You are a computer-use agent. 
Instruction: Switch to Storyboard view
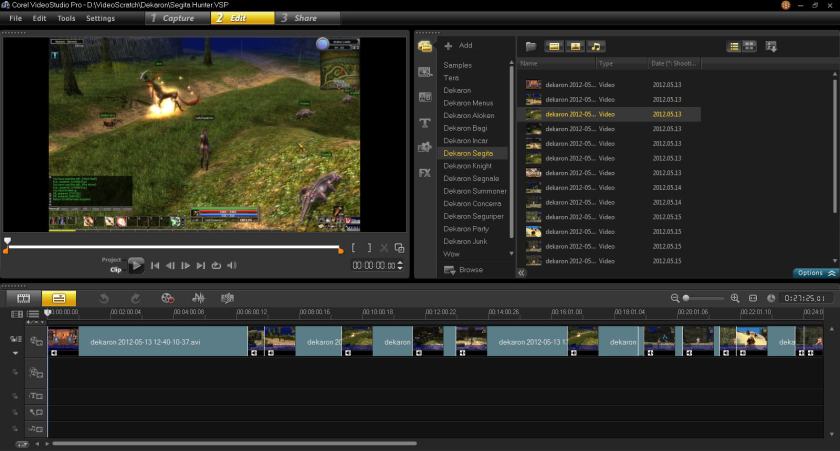pyautogui.click(x=24, y=298)
